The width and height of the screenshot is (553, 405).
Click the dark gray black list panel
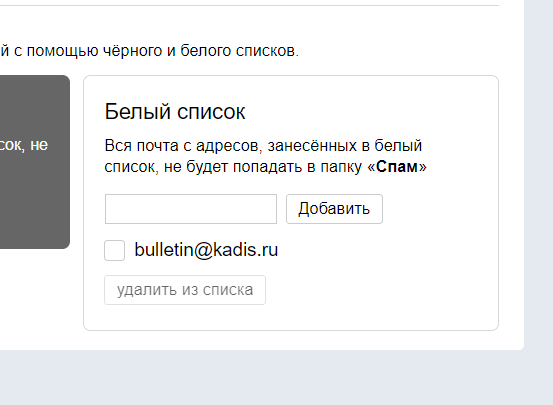(35, 162)
